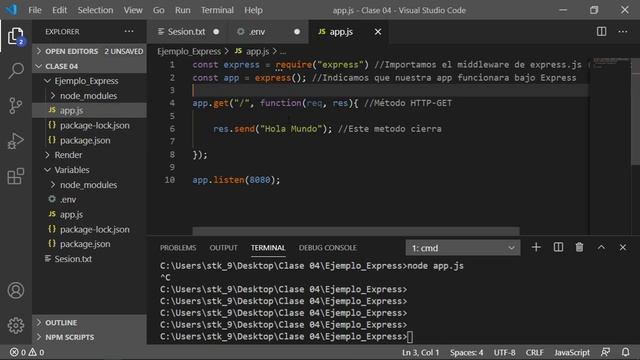The width and height of the screenshot is (640, 360).
Task: Open package-lock.json under Ejemplo_Express
Action: pos(89,125)
